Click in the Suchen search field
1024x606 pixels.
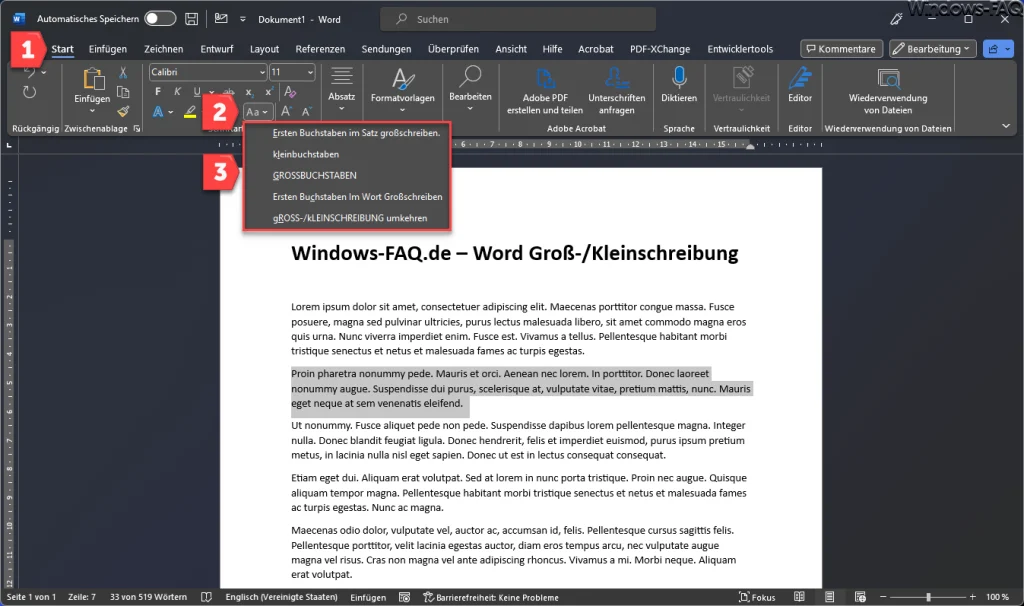tap(518, 19)
